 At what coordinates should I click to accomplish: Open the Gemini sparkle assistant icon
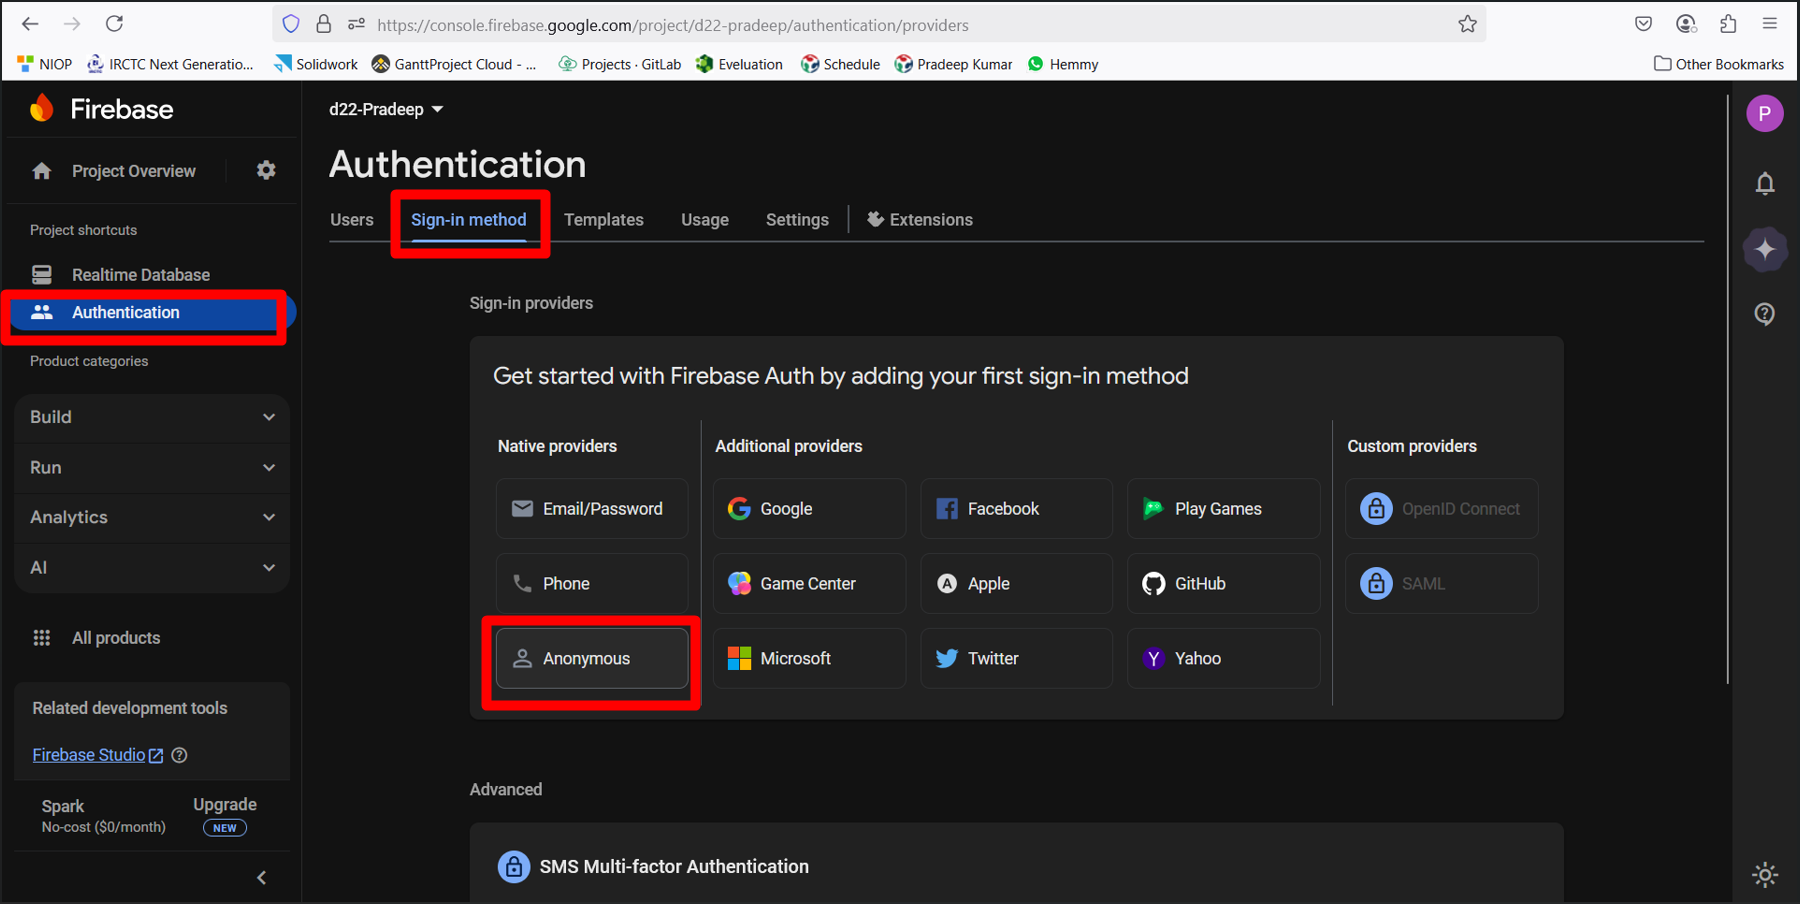[x=1765, y=249]
